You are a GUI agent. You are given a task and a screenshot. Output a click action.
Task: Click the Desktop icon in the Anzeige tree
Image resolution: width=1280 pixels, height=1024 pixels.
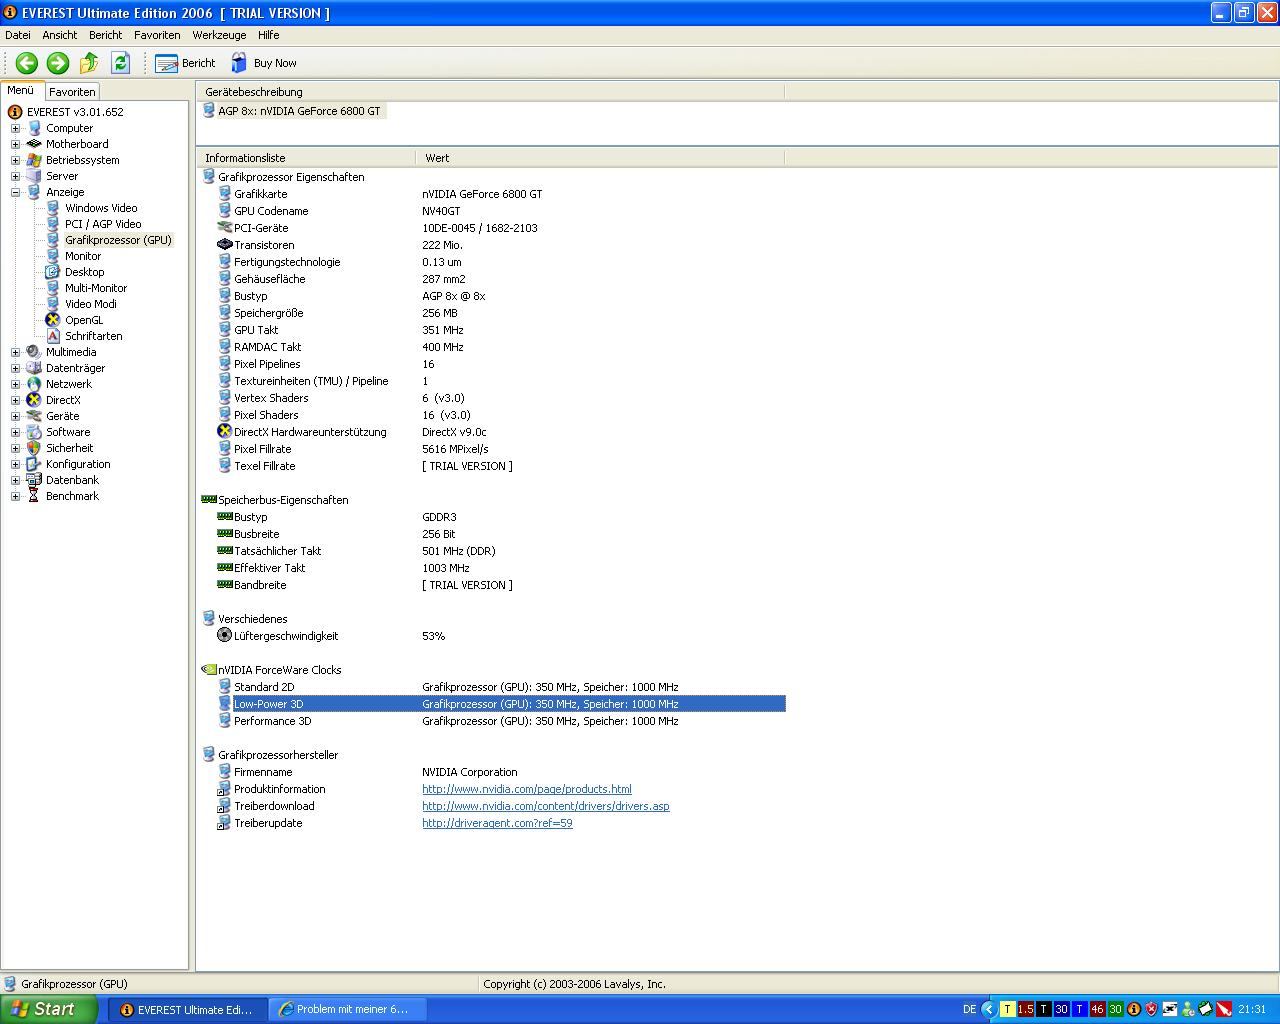tap(53, 272)
